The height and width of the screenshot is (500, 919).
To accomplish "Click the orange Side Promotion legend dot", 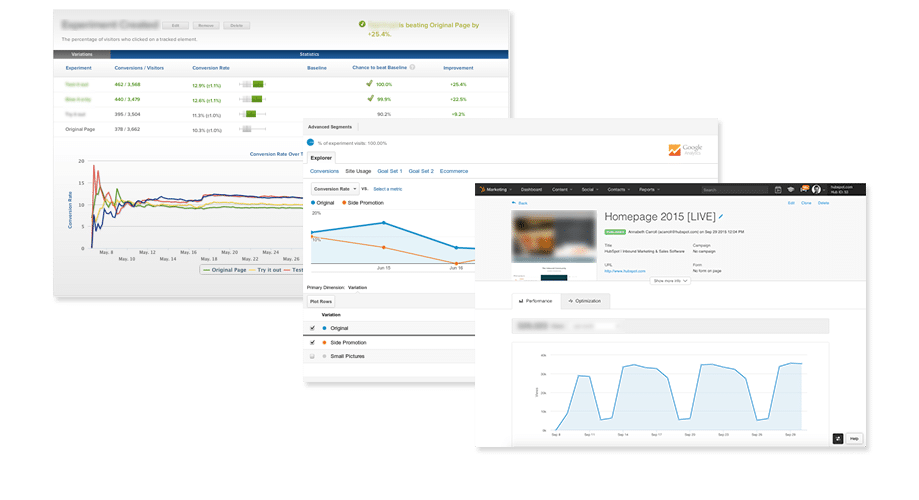I will point(344,202).
